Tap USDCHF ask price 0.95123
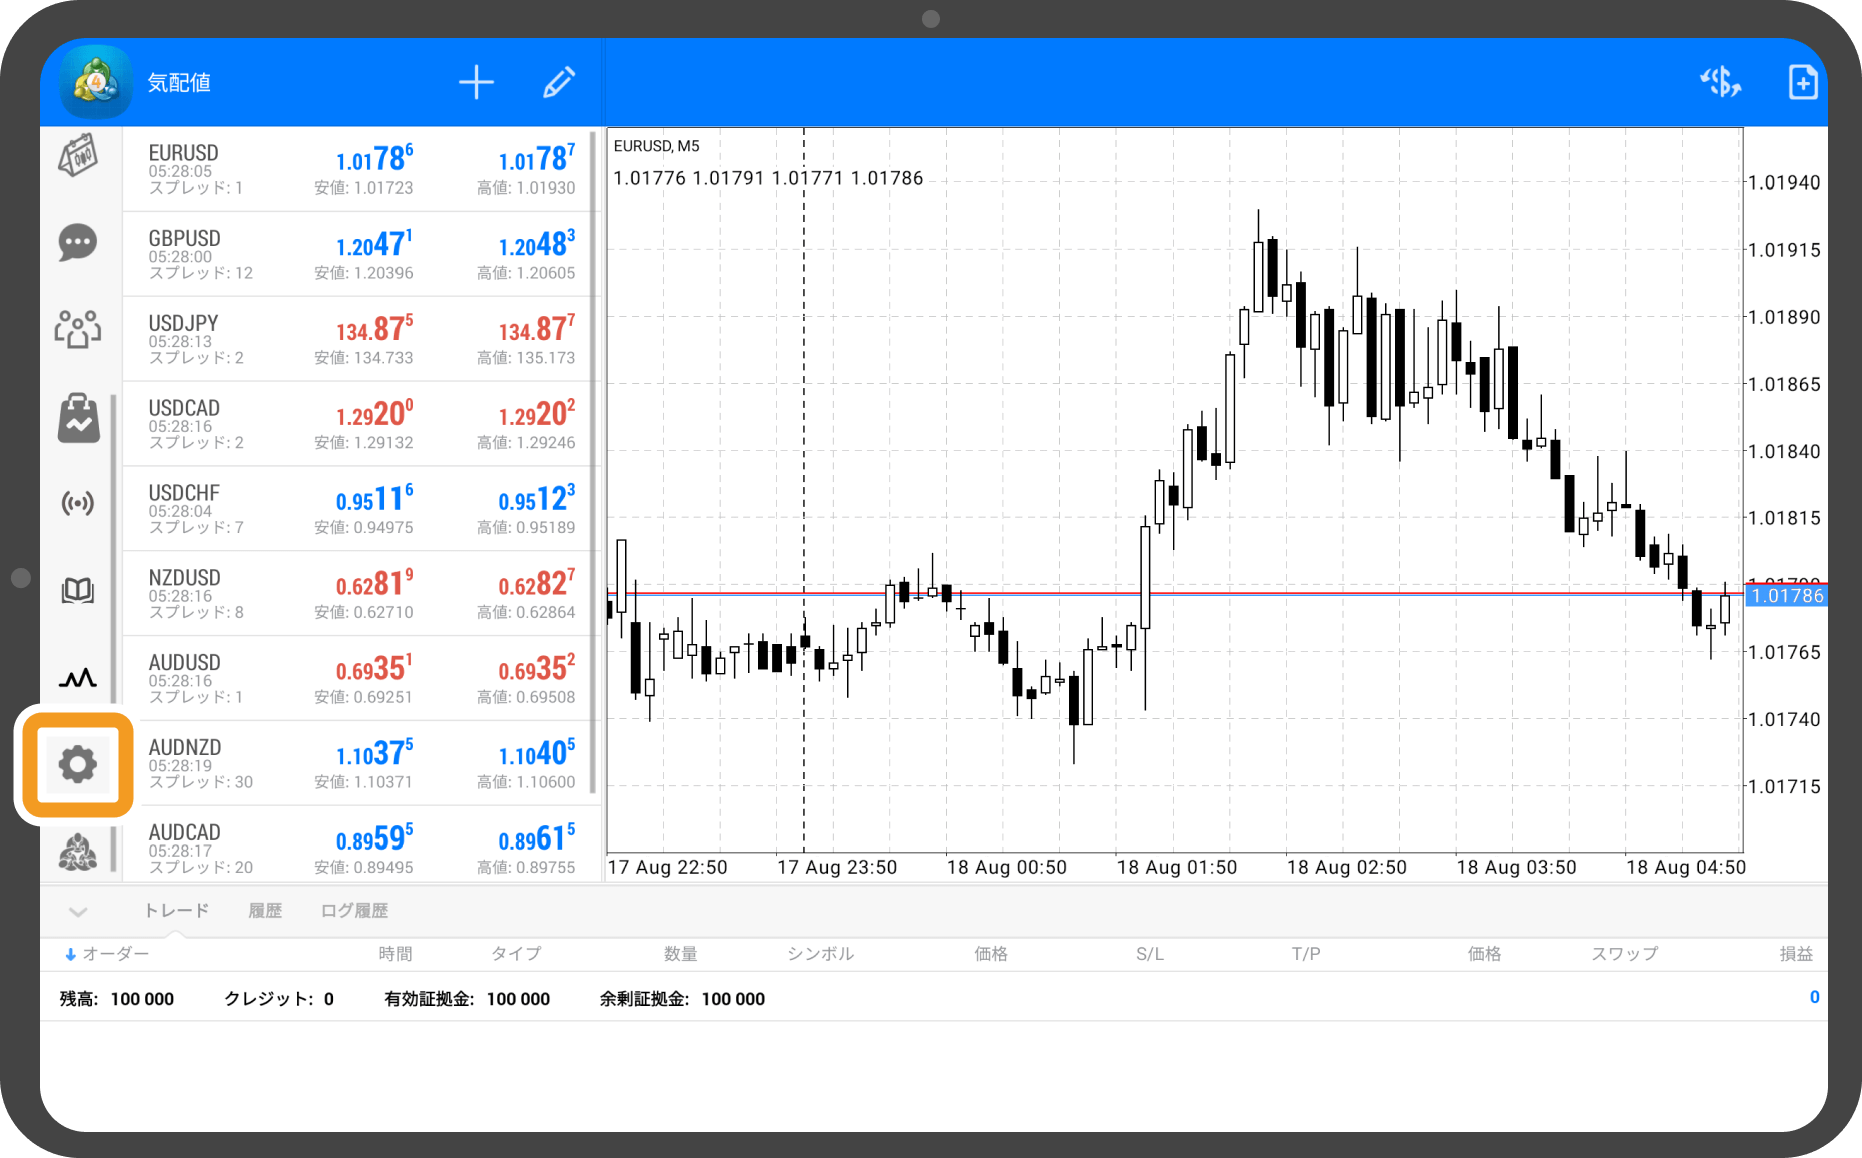The image size is (1862, 1158). click(537, 498)
